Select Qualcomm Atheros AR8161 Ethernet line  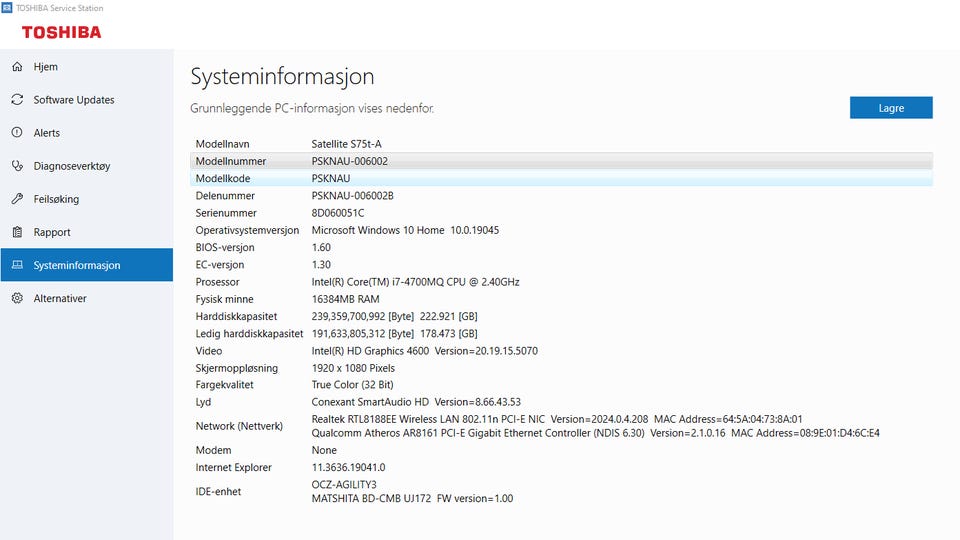(595, 433)
